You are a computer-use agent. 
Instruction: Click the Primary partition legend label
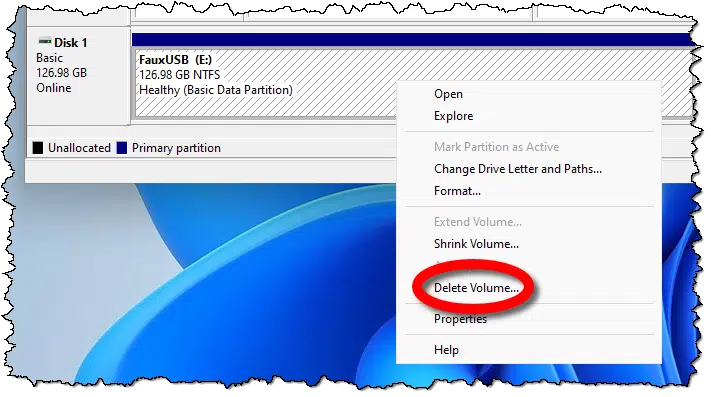coord(176,148)
